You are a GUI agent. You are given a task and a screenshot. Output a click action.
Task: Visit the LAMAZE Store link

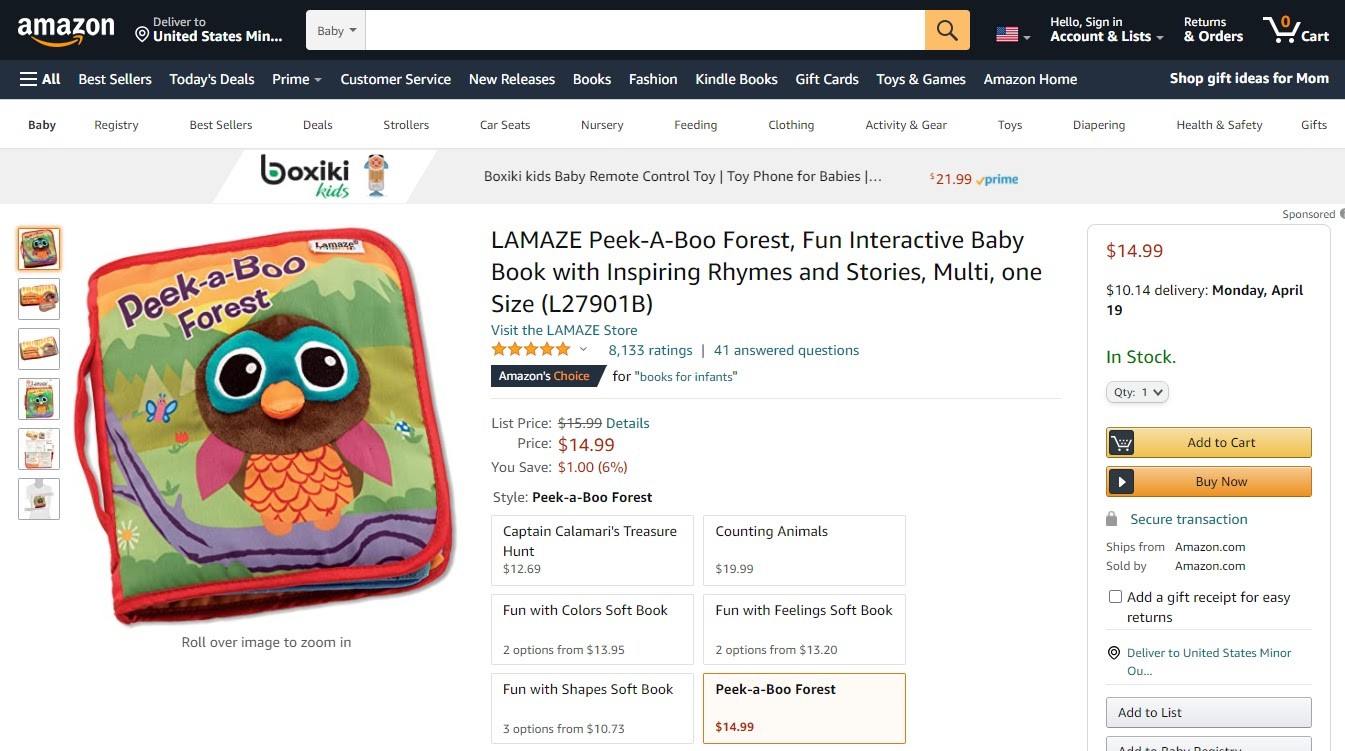click(564, 330)
